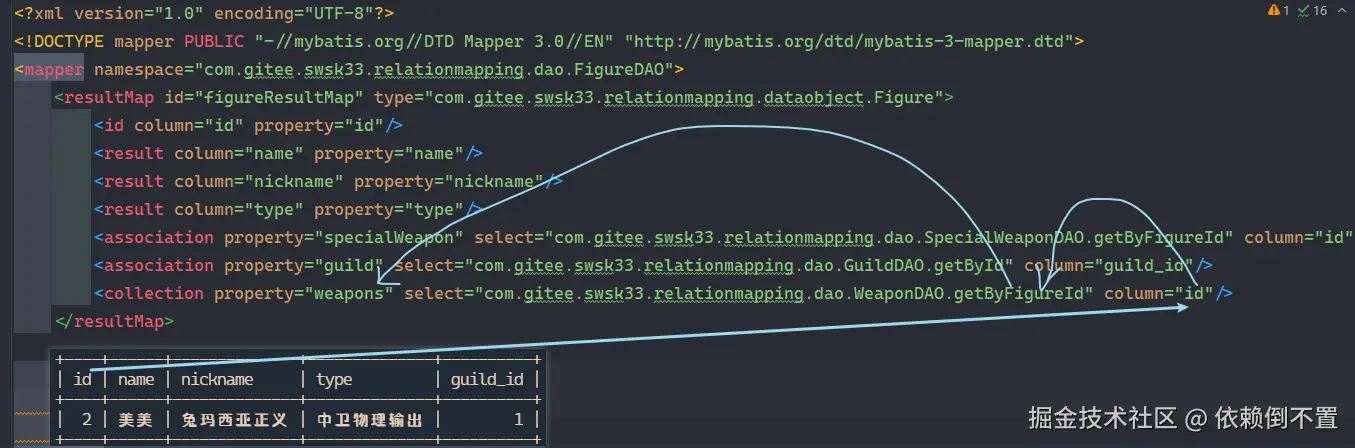Open the mybatis-3-mapper.dtd URL in the DOCTYPE line
Image resolution: width=1355 pixels, height=448 pixels.
(849, 42)
